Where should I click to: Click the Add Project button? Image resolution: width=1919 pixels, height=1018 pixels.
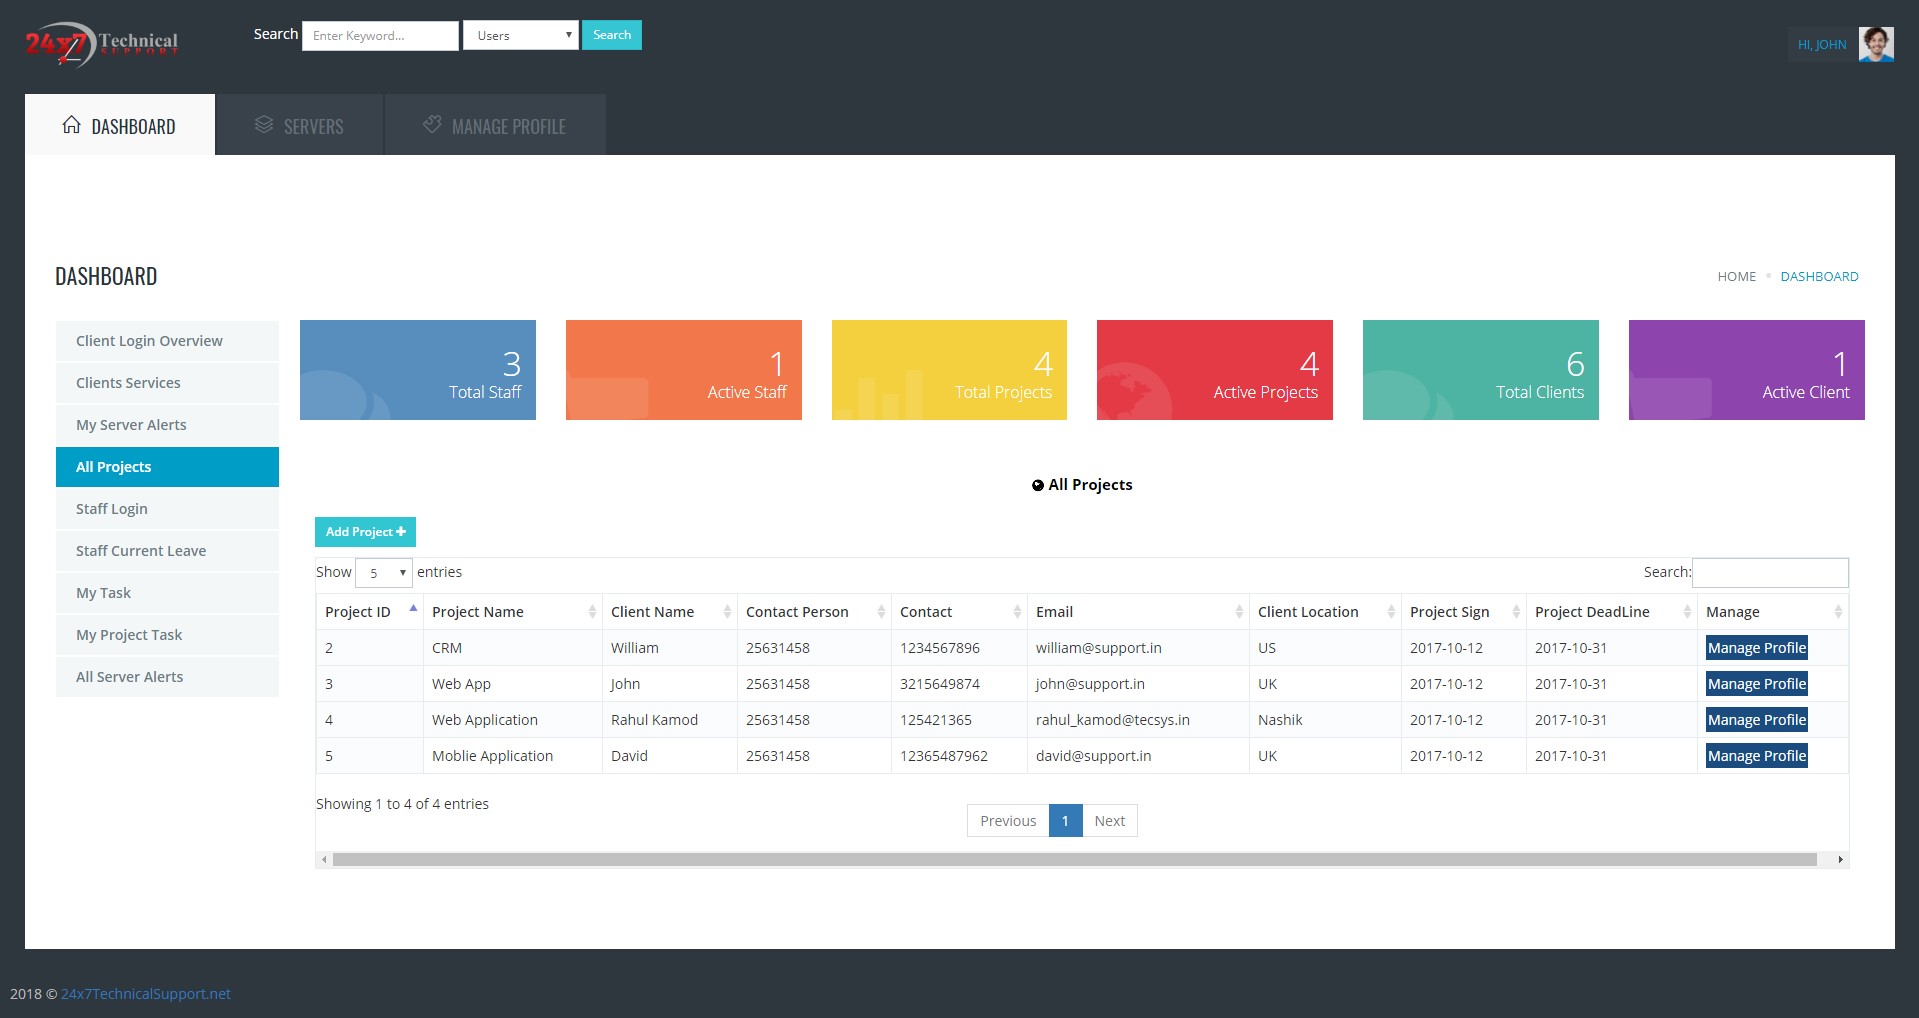(365, 532)
